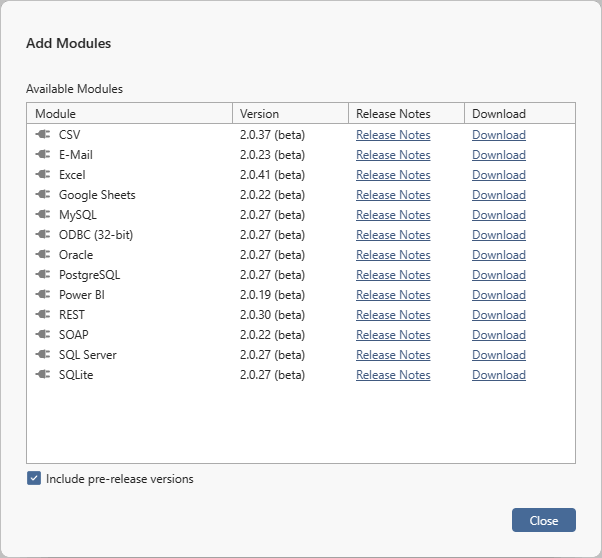The width and height of the screenshot is (602, 558).
Task: Download the ODBC (32-bit) module
Action: [x=499, y=235]
